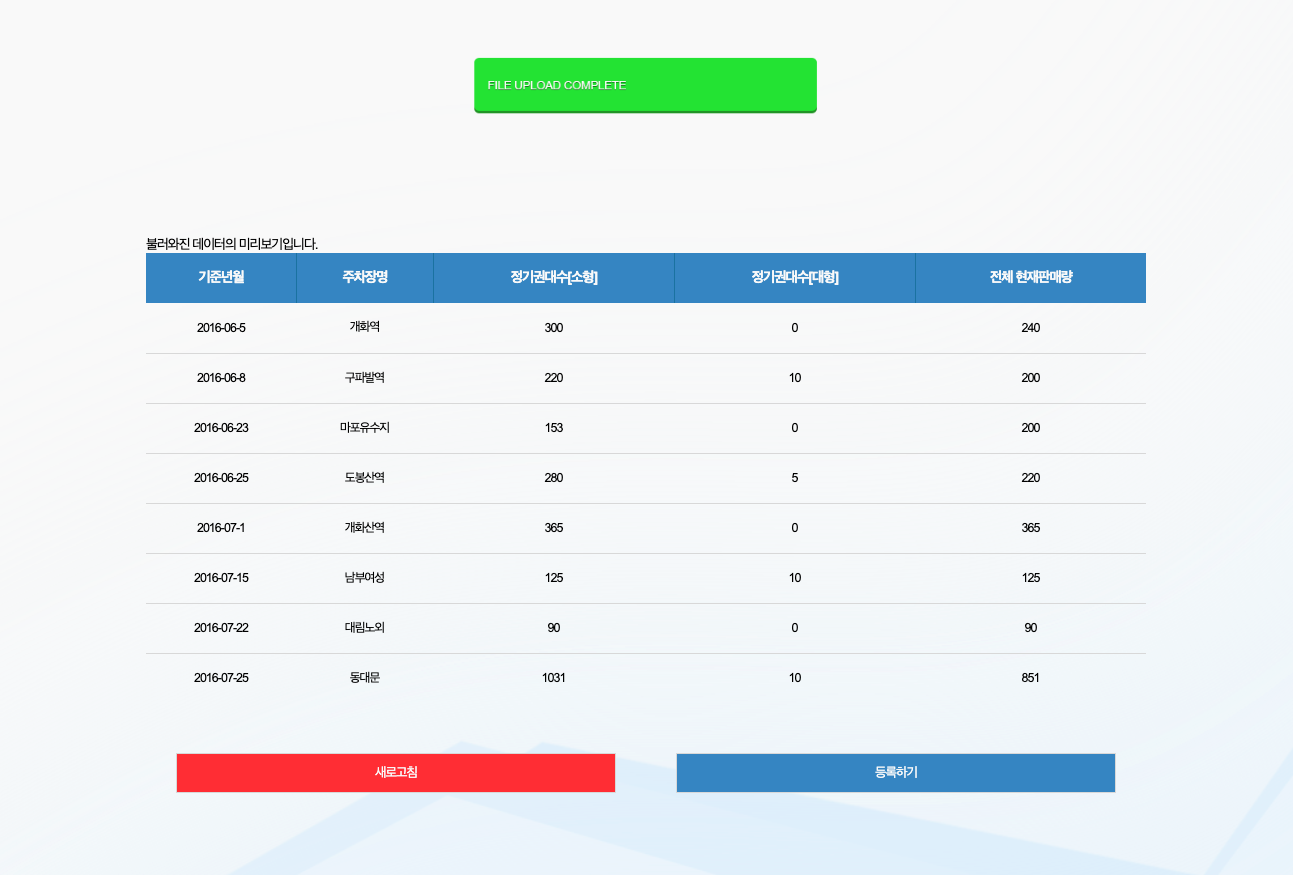Select date cell 2016-07-15
The width and height of the screenshot is (1293, 875).
(x=221, y=578)
